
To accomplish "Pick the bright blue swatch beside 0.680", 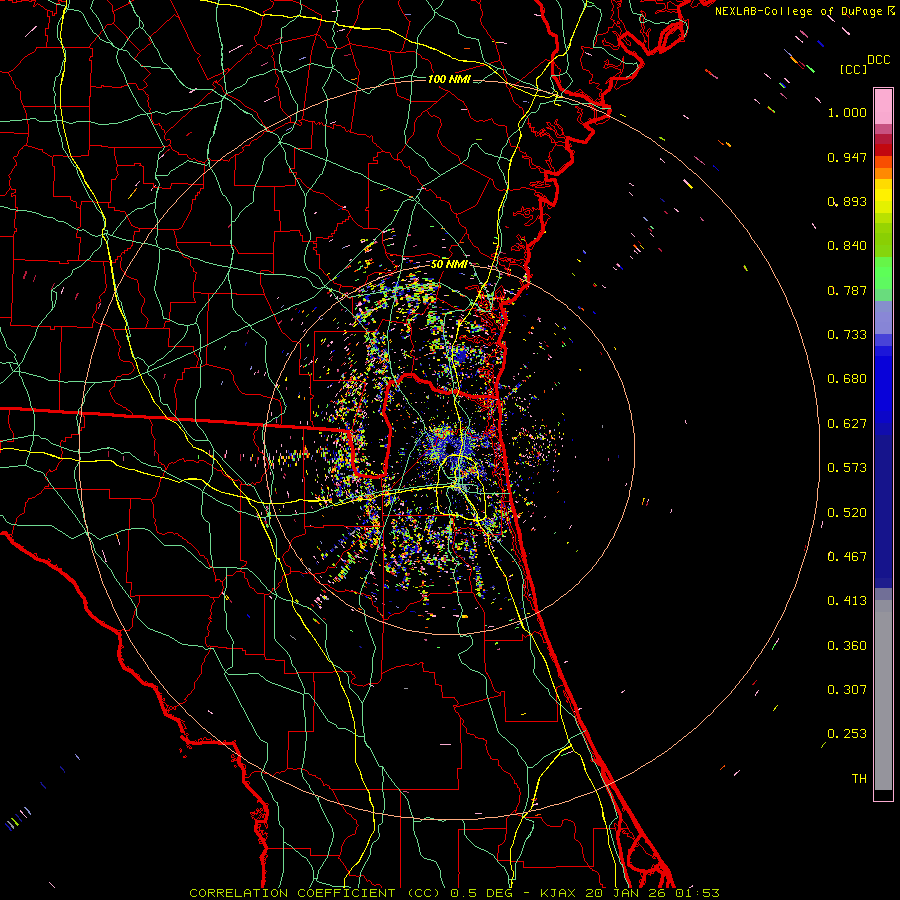I will 883,385.
